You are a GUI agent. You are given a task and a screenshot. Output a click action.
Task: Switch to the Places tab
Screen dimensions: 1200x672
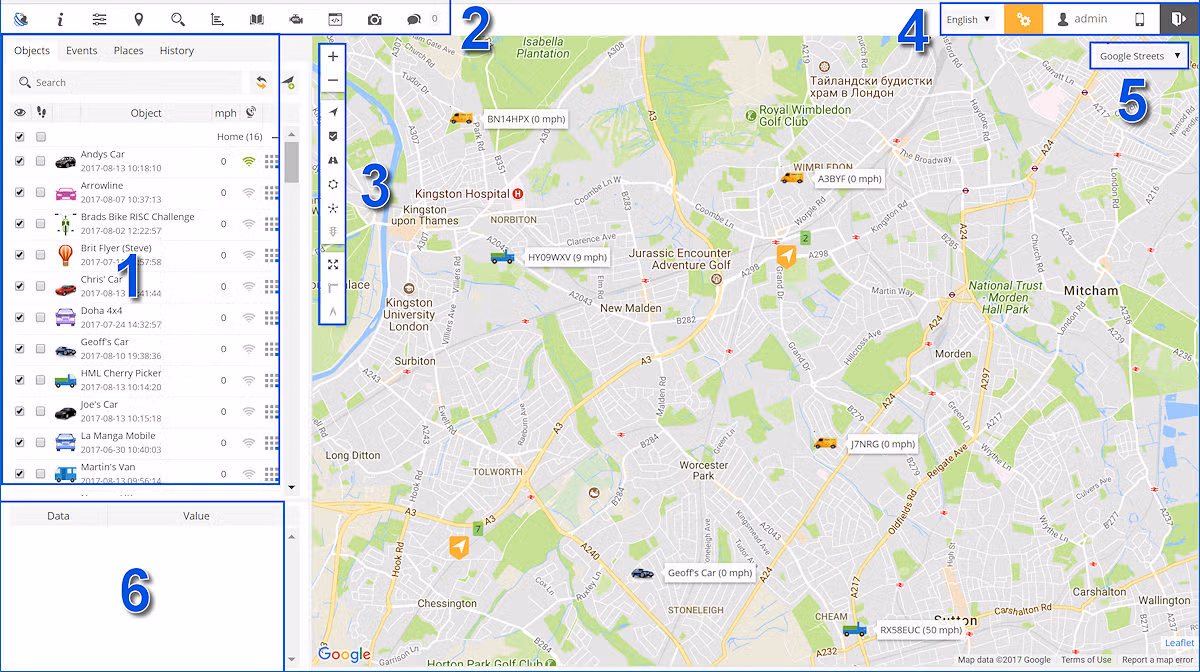(128, 51)
